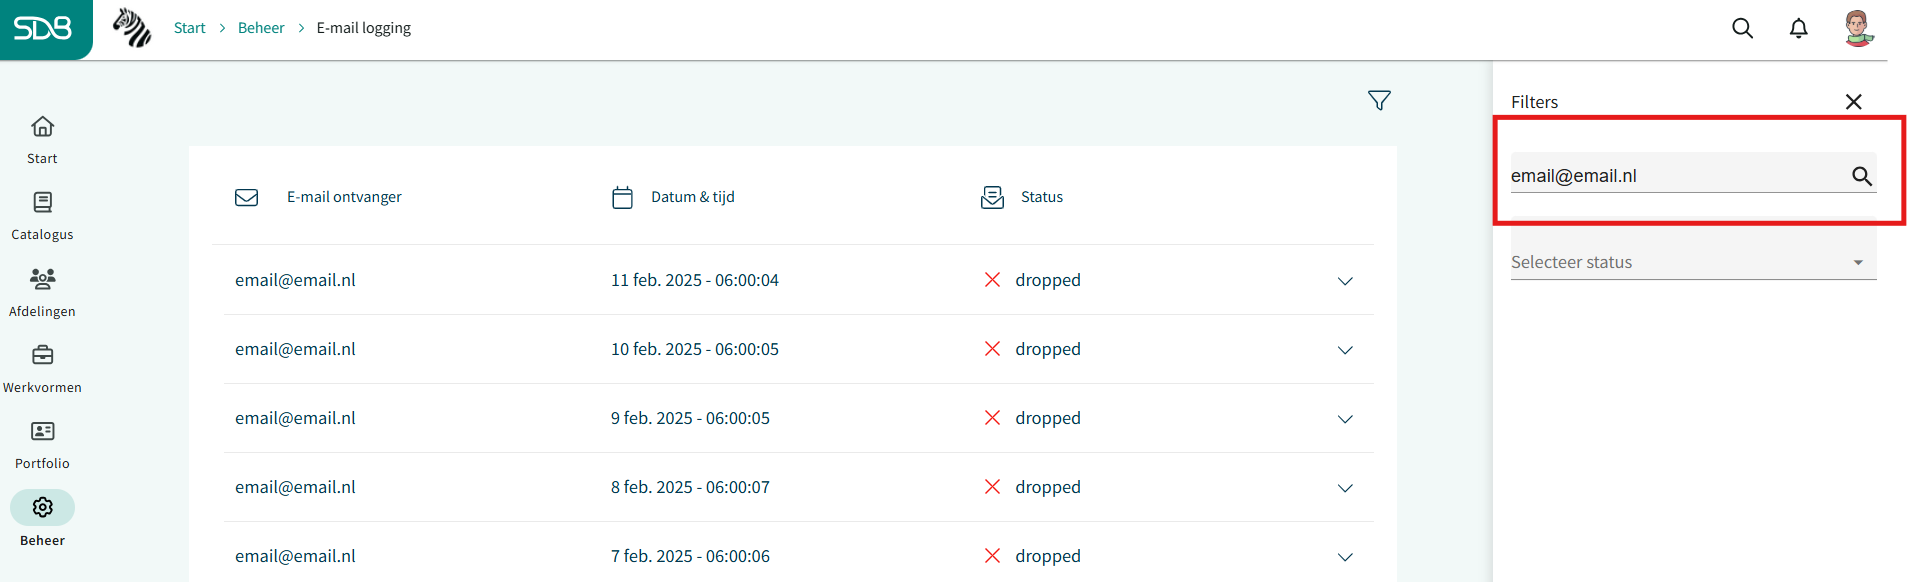The width and height of the screenshot is (1907, 582).
Task: Go to Afdelingen in the sidebar
Action: 42,279
